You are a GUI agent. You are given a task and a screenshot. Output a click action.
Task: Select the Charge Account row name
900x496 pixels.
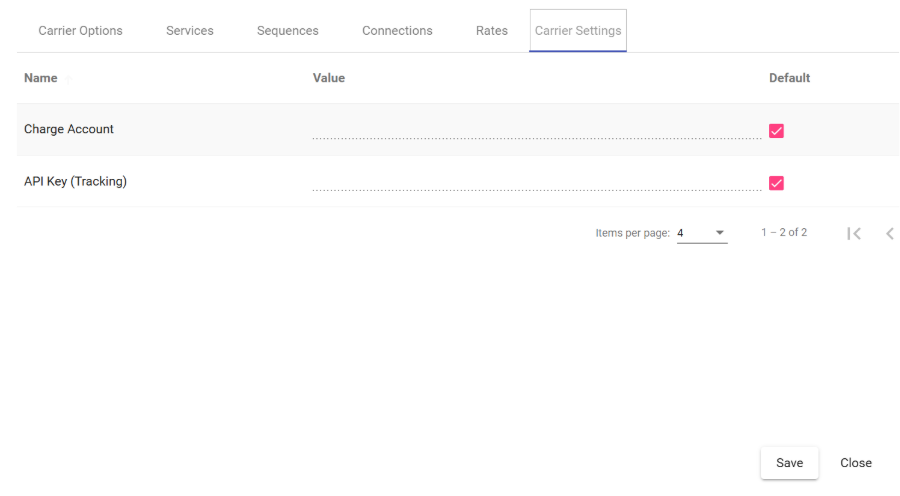(69, 129)
